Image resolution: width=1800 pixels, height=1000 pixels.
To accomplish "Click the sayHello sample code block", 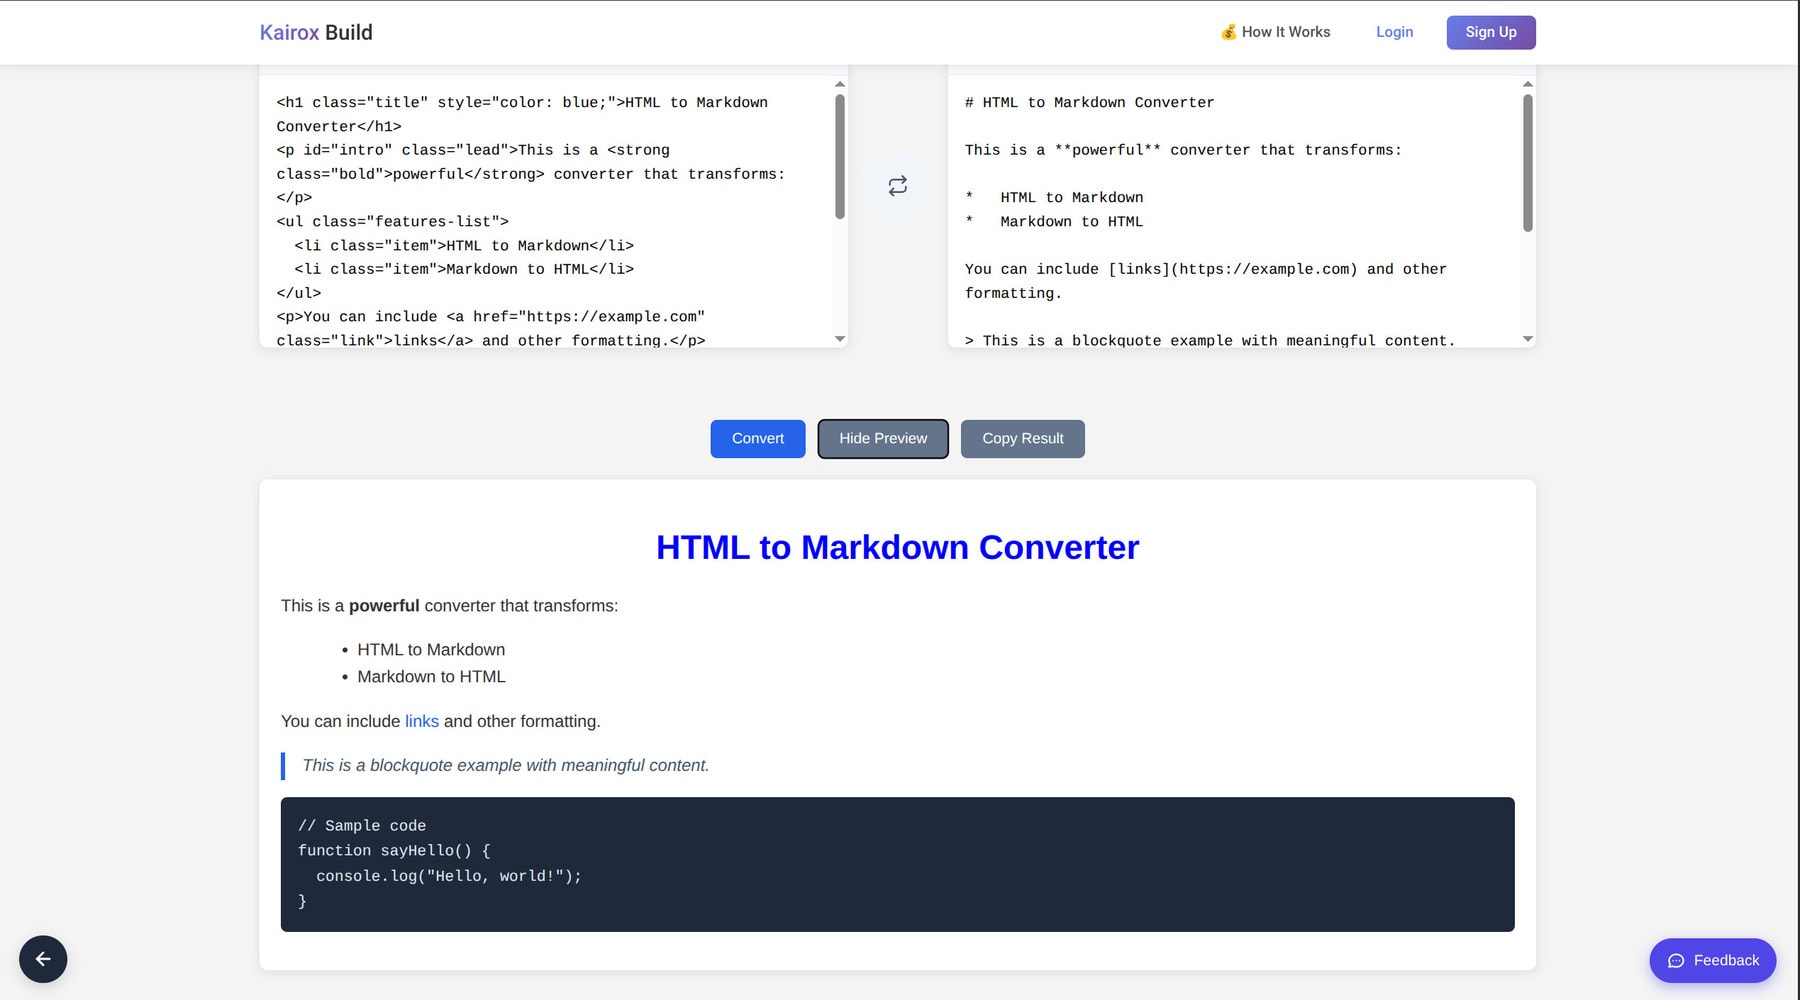I will [x=897, y=864].
